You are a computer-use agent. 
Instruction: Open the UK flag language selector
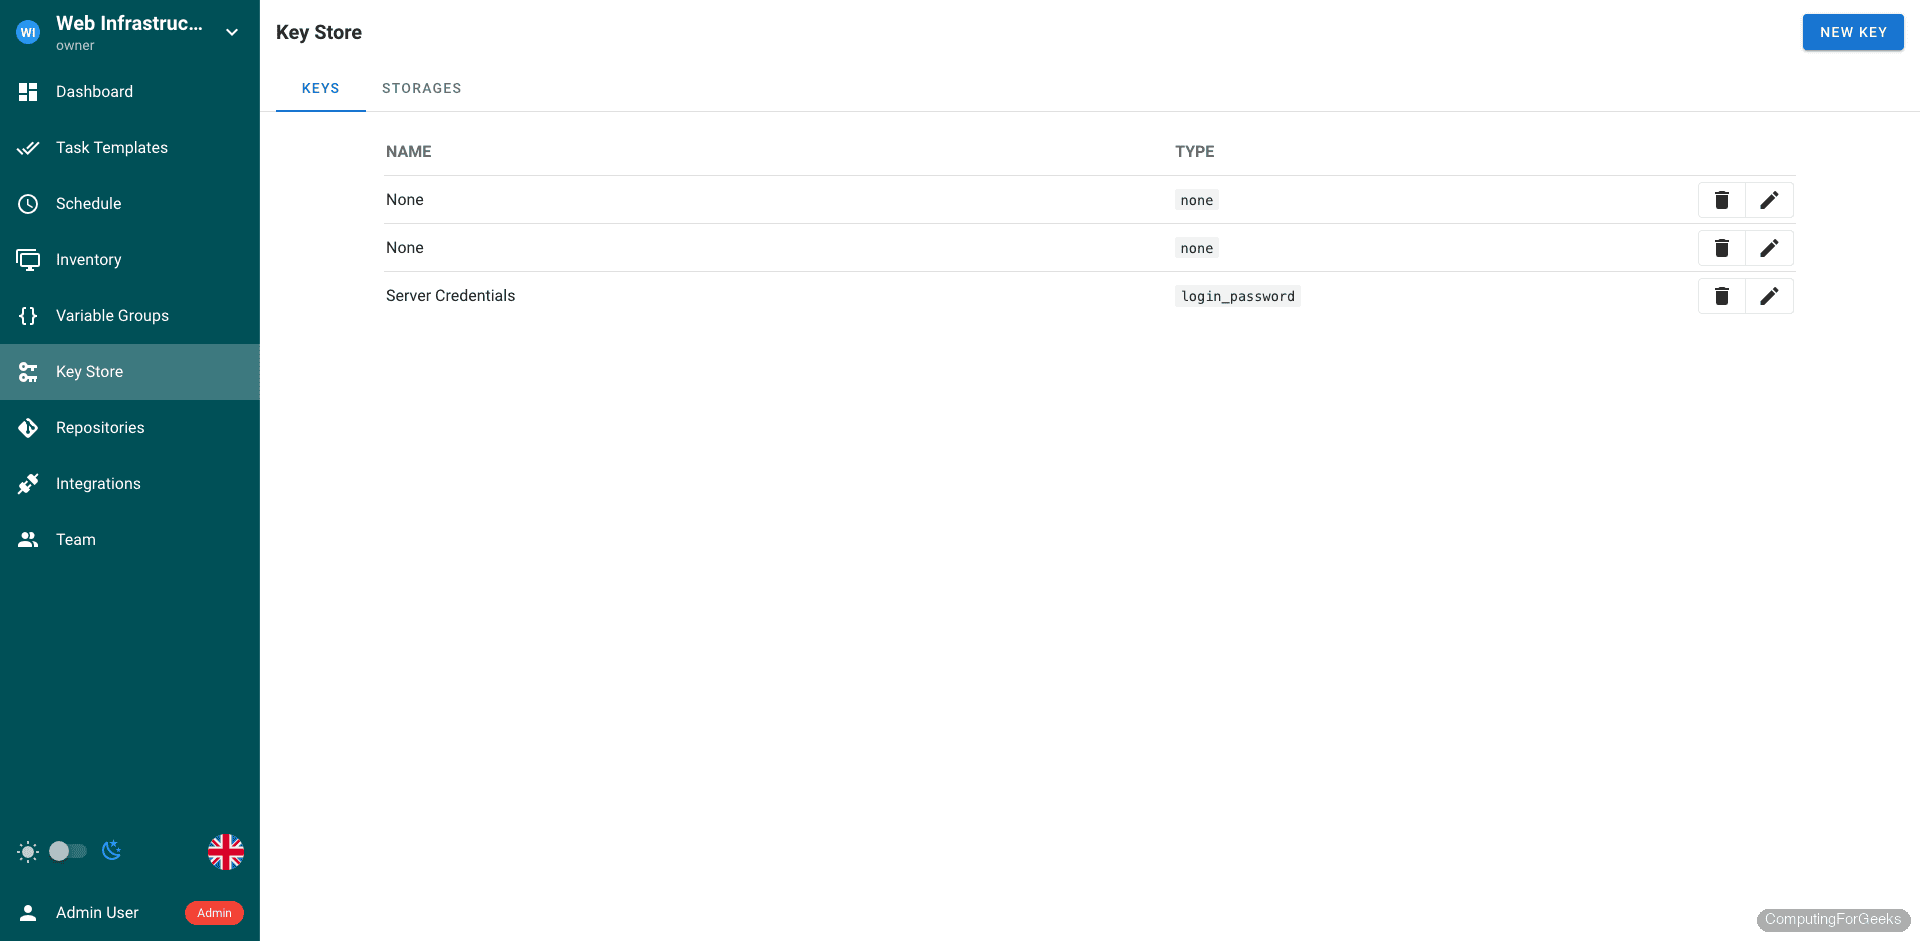pyautogui.click(x=225, y=852)
